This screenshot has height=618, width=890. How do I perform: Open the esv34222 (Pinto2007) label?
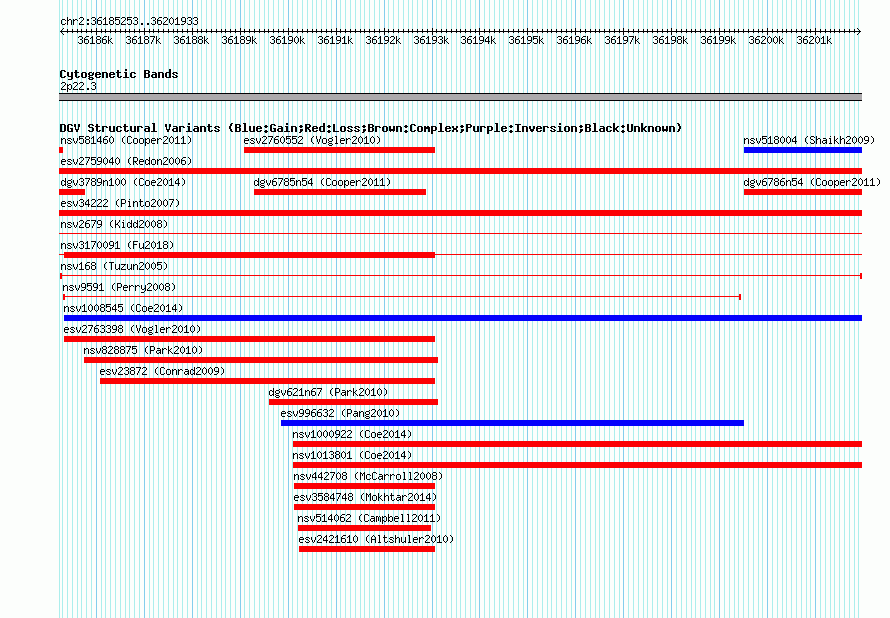[120, 203]
